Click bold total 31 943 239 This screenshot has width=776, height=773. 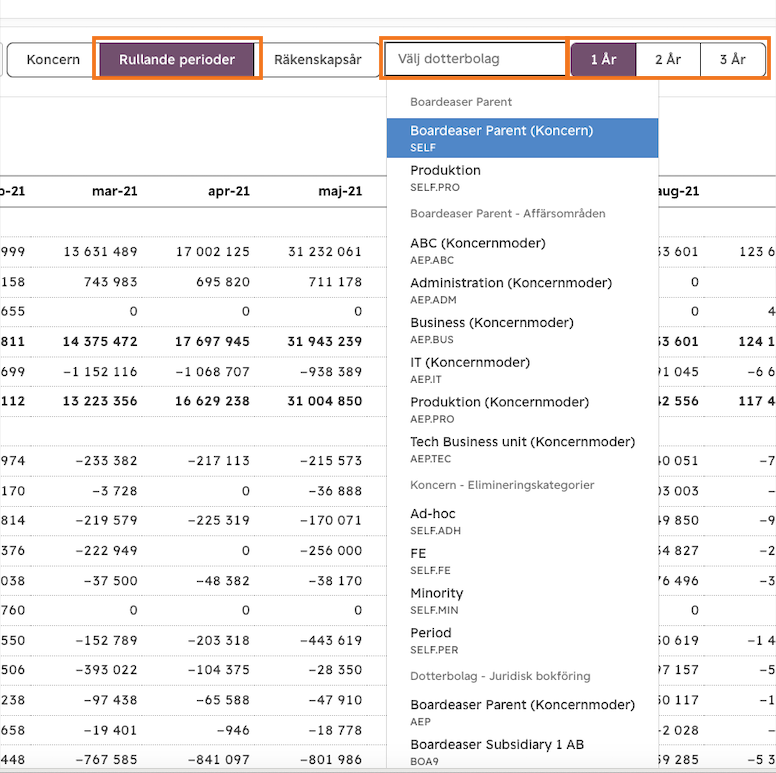(325, 341)
